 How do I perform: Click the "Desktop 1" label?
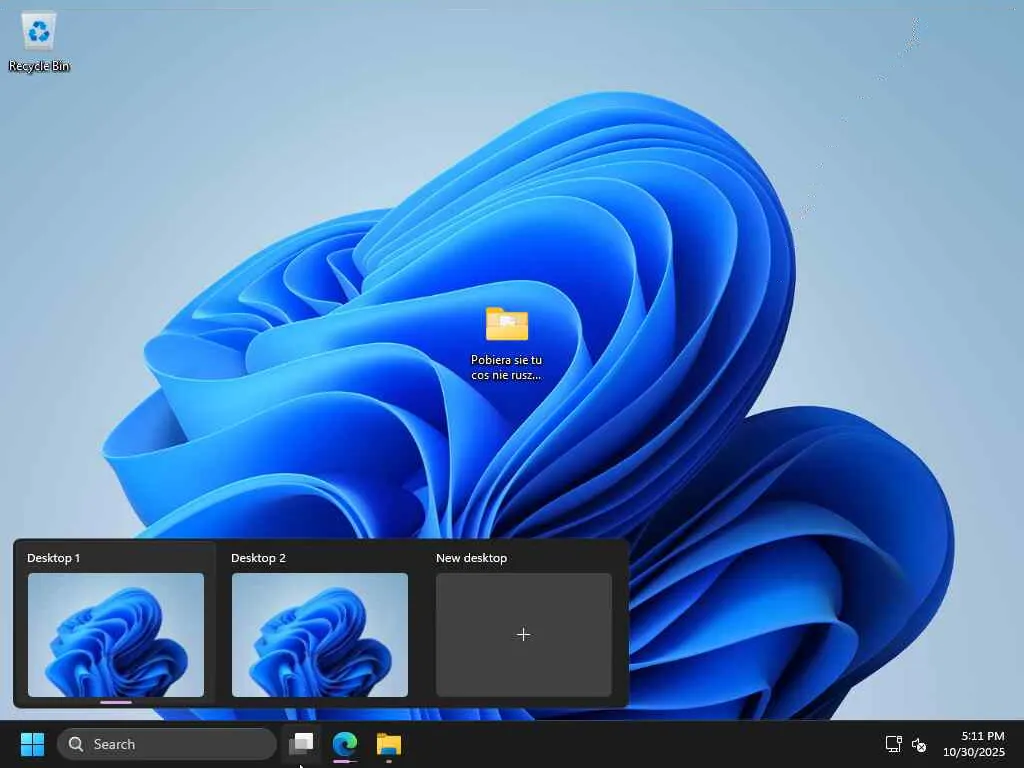point(54,558)
